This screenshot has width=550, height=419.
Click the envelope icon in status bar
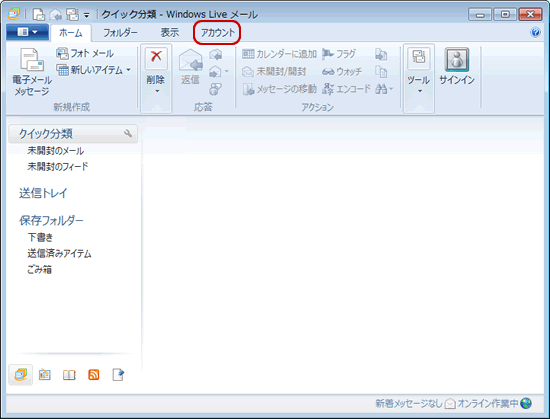click(450, 404)
